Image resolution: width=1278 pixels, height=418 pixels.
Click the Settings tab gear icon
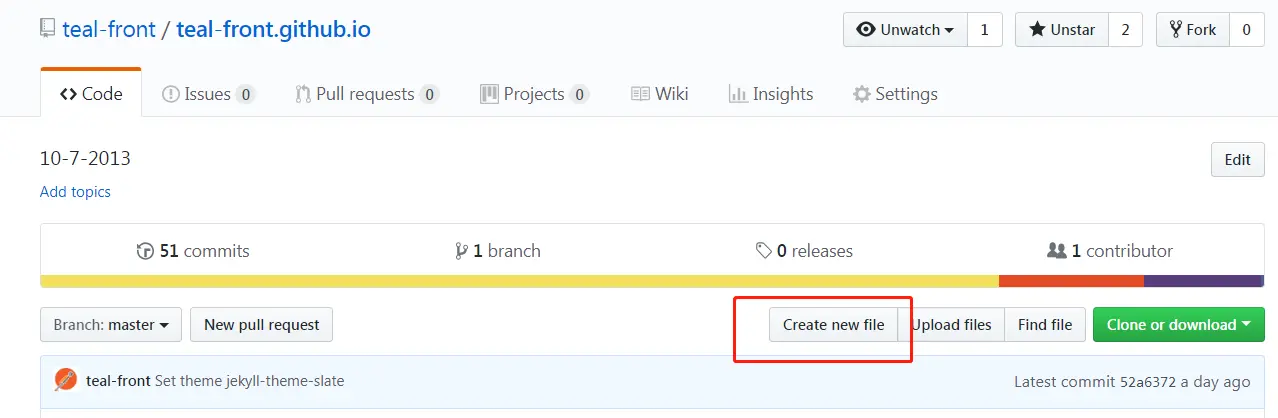pyautogui.click(x=861, y=94)
